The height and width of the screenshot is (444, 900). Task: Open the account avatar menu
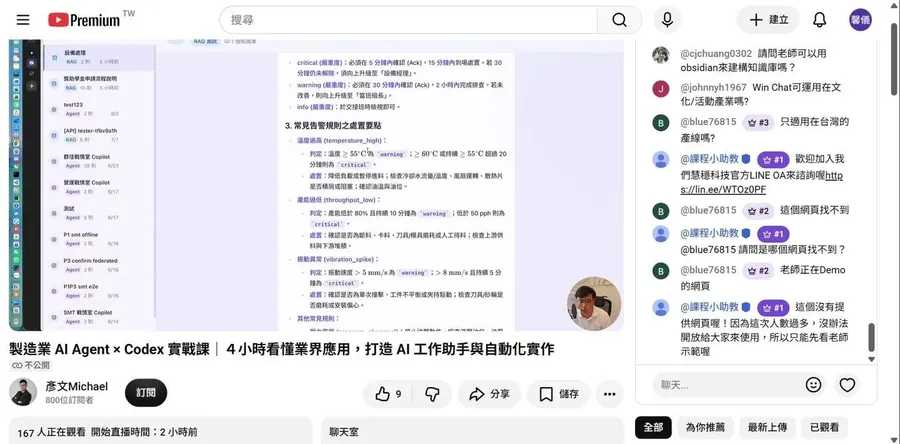click(860, 20)
